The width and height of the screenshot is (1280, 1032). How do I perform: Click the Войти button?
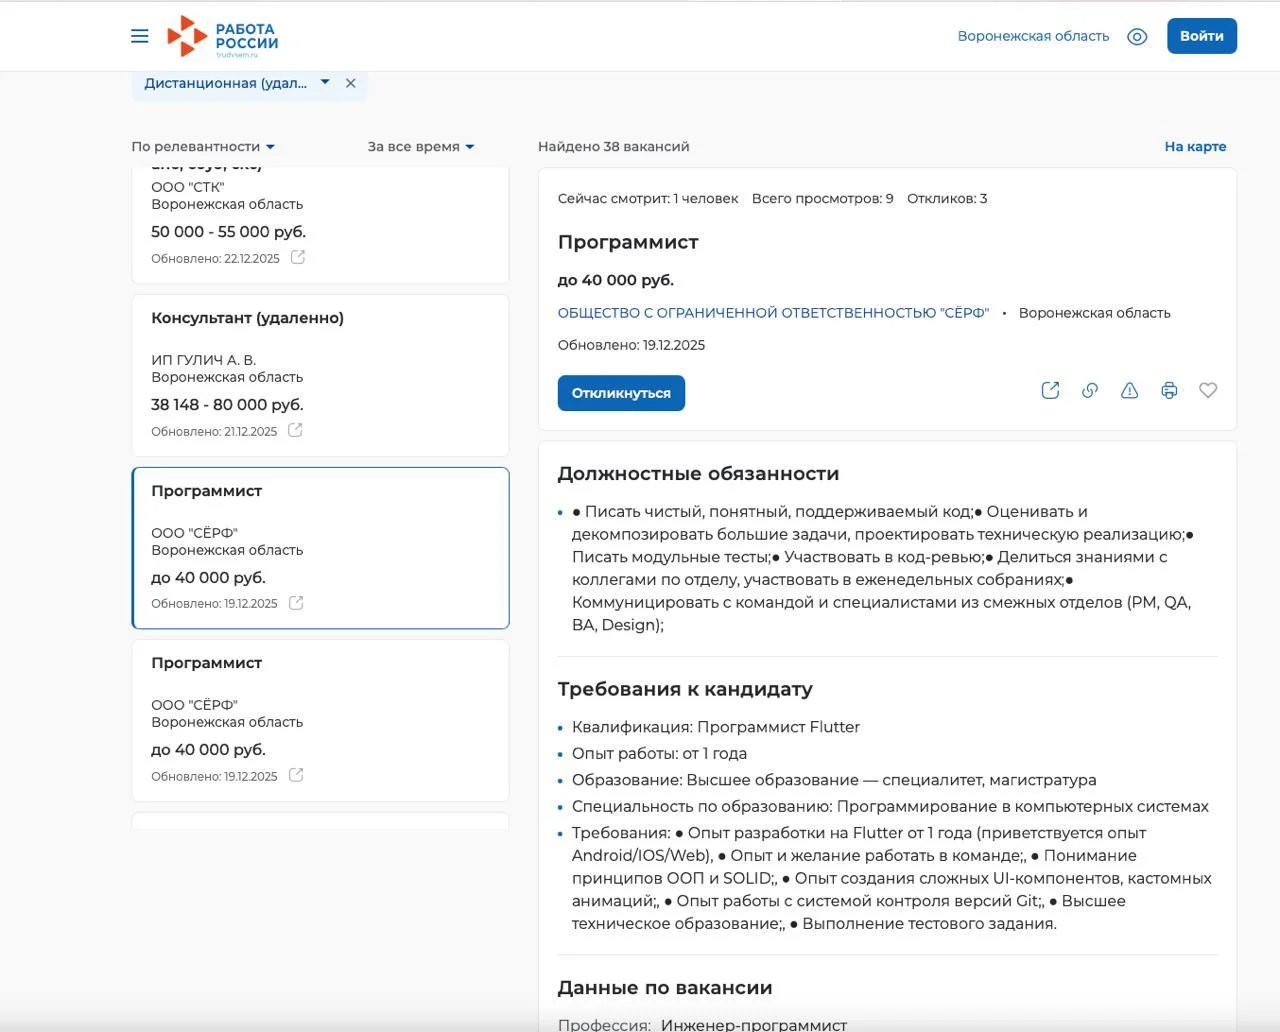pos(1201,36)
